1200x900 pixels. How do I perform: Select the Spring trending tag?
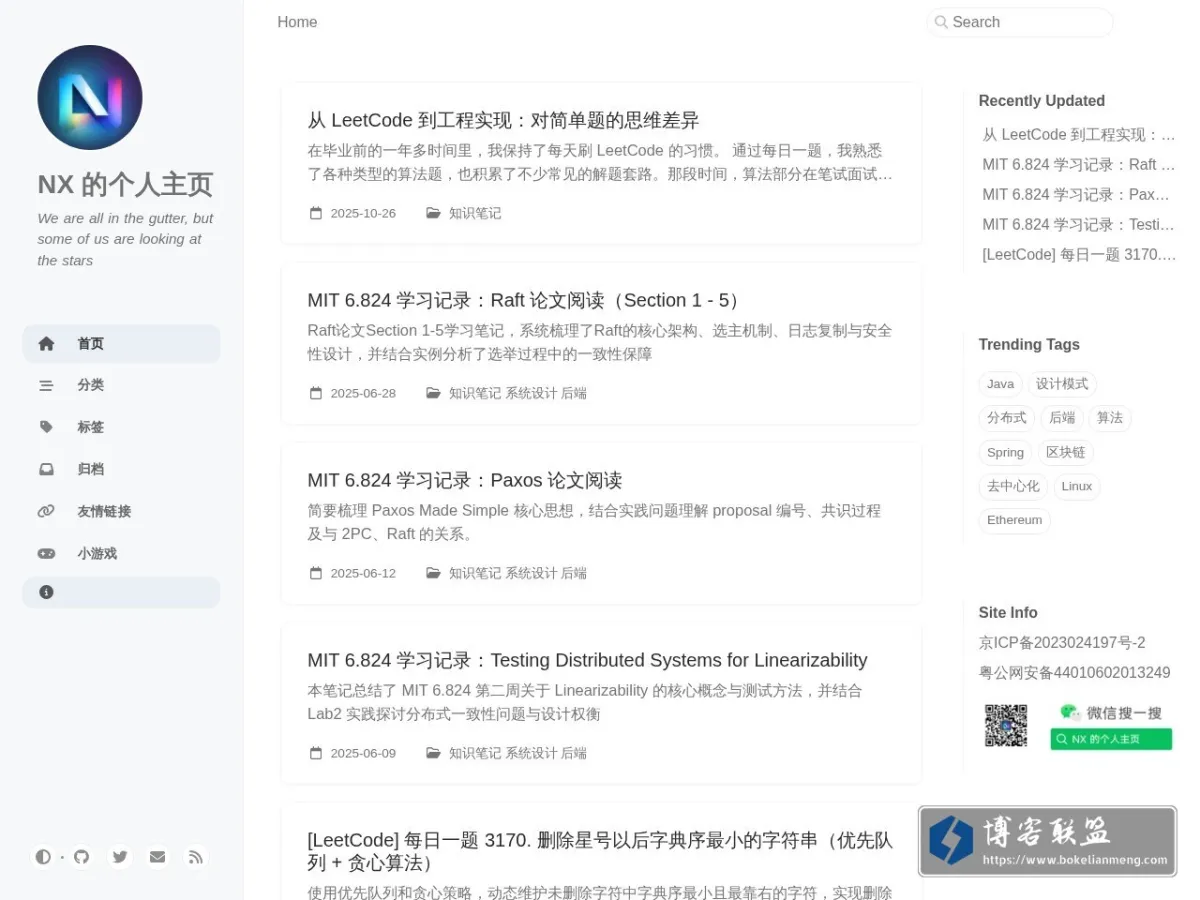[x=1005, y=452]
